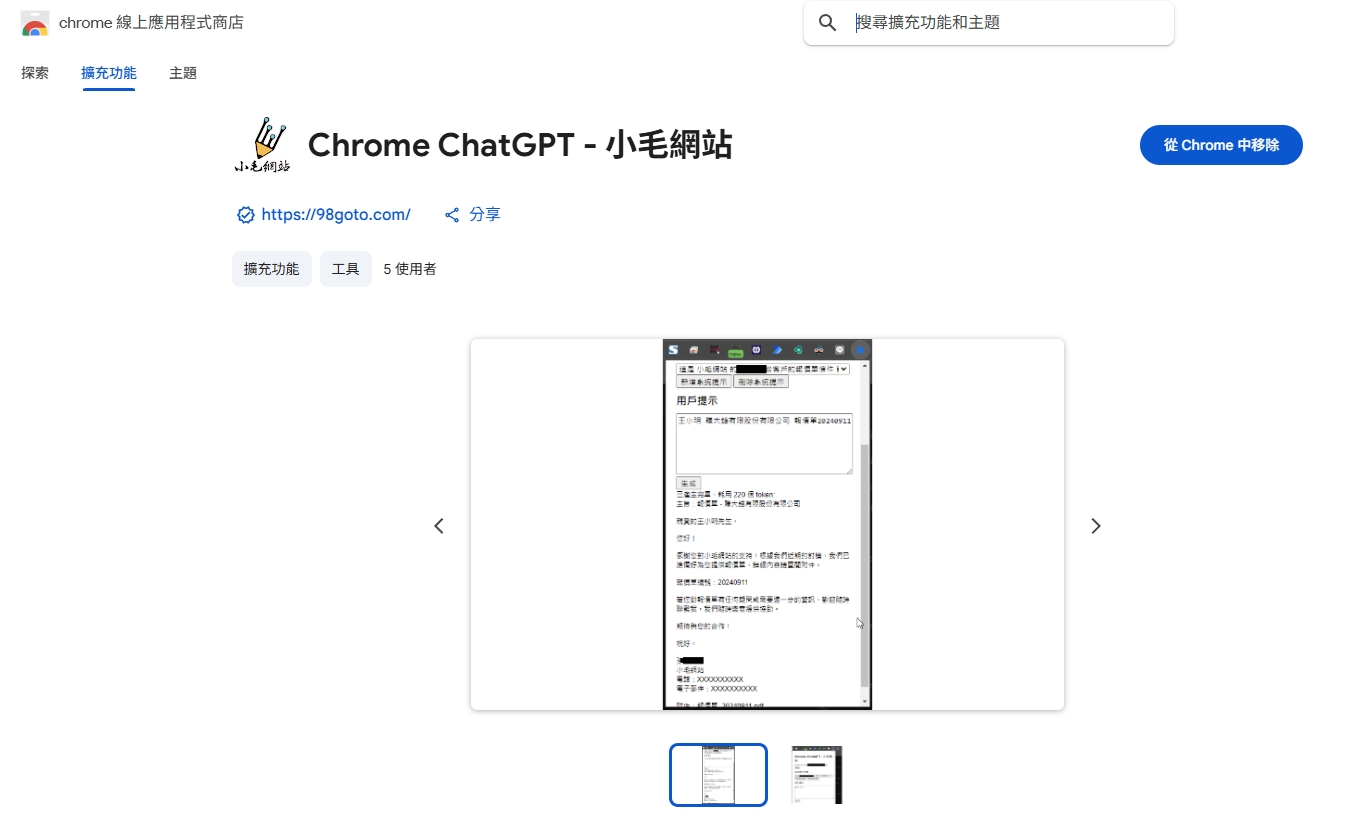Show the previous screenshot with left arrow
This screenshot has width=1370, height=839.
tap(439, 526)
